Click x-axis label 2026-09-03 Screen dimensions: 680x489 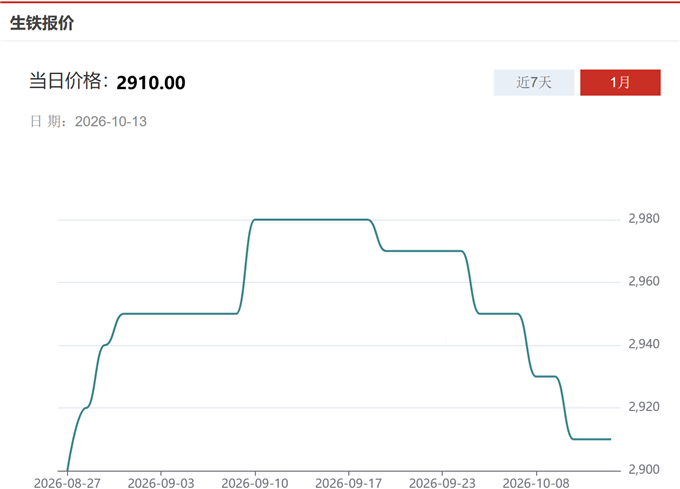coord(161,483)
